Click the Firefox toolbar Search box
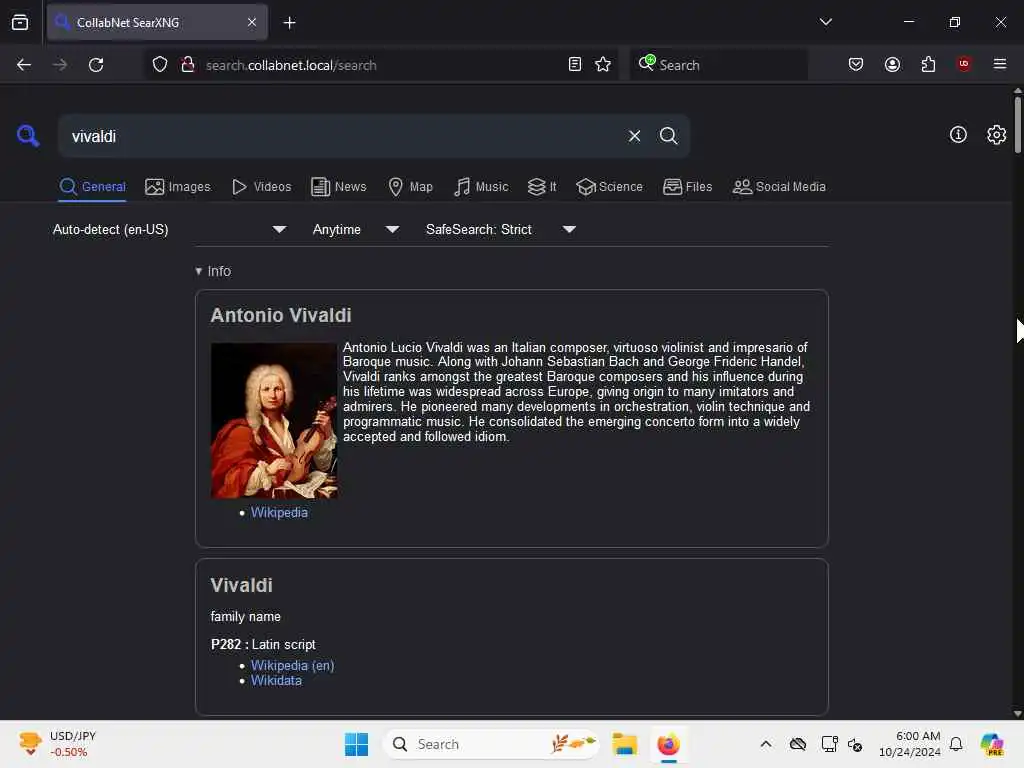The image size is (1024, 768). coord(718,65)
